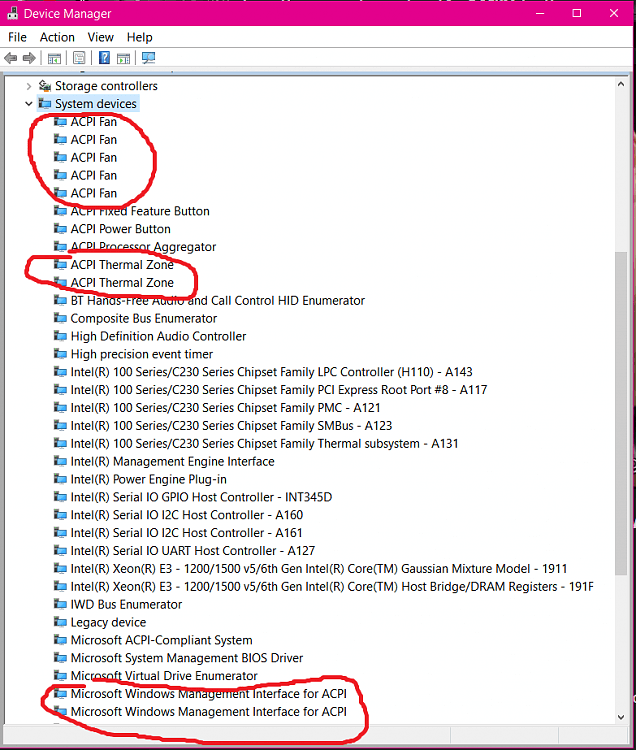Click the Storage controllers category icon
The width and height of the screenshot is (636, 750).
(x=45, y=86)
